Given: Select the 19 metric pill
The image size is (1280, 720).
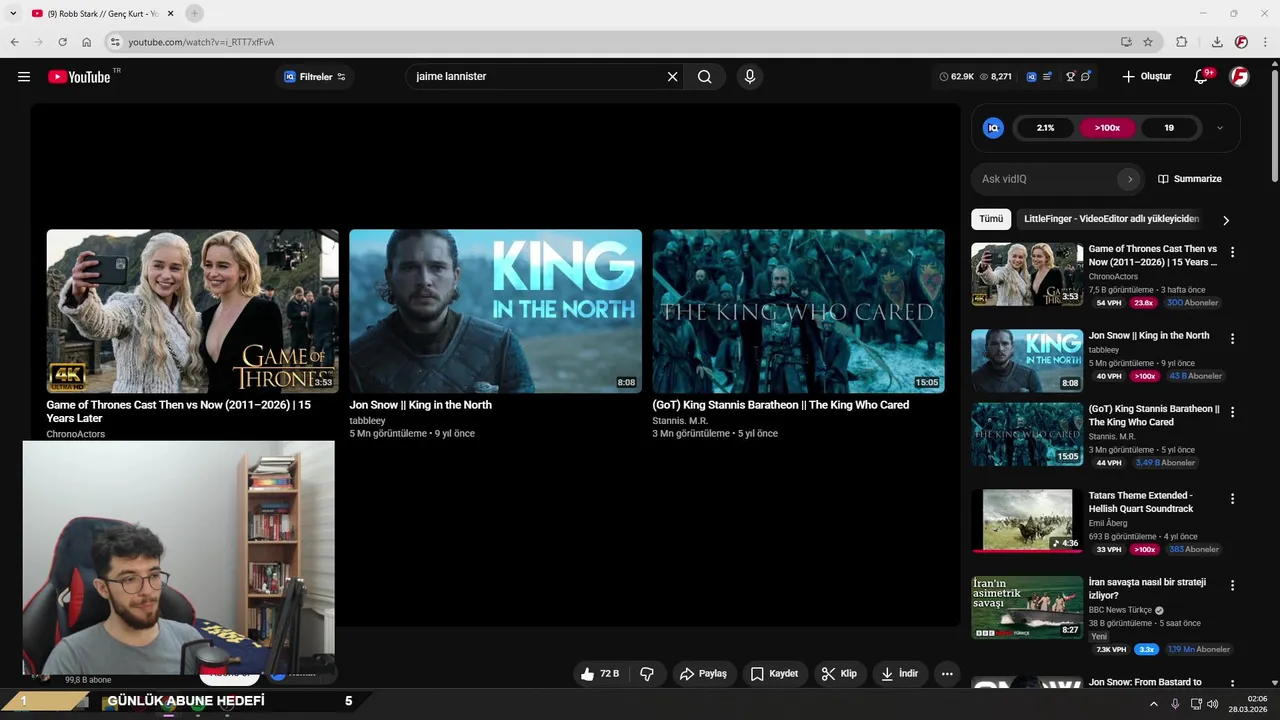Looking at the screenshot, I should 1169,128.
